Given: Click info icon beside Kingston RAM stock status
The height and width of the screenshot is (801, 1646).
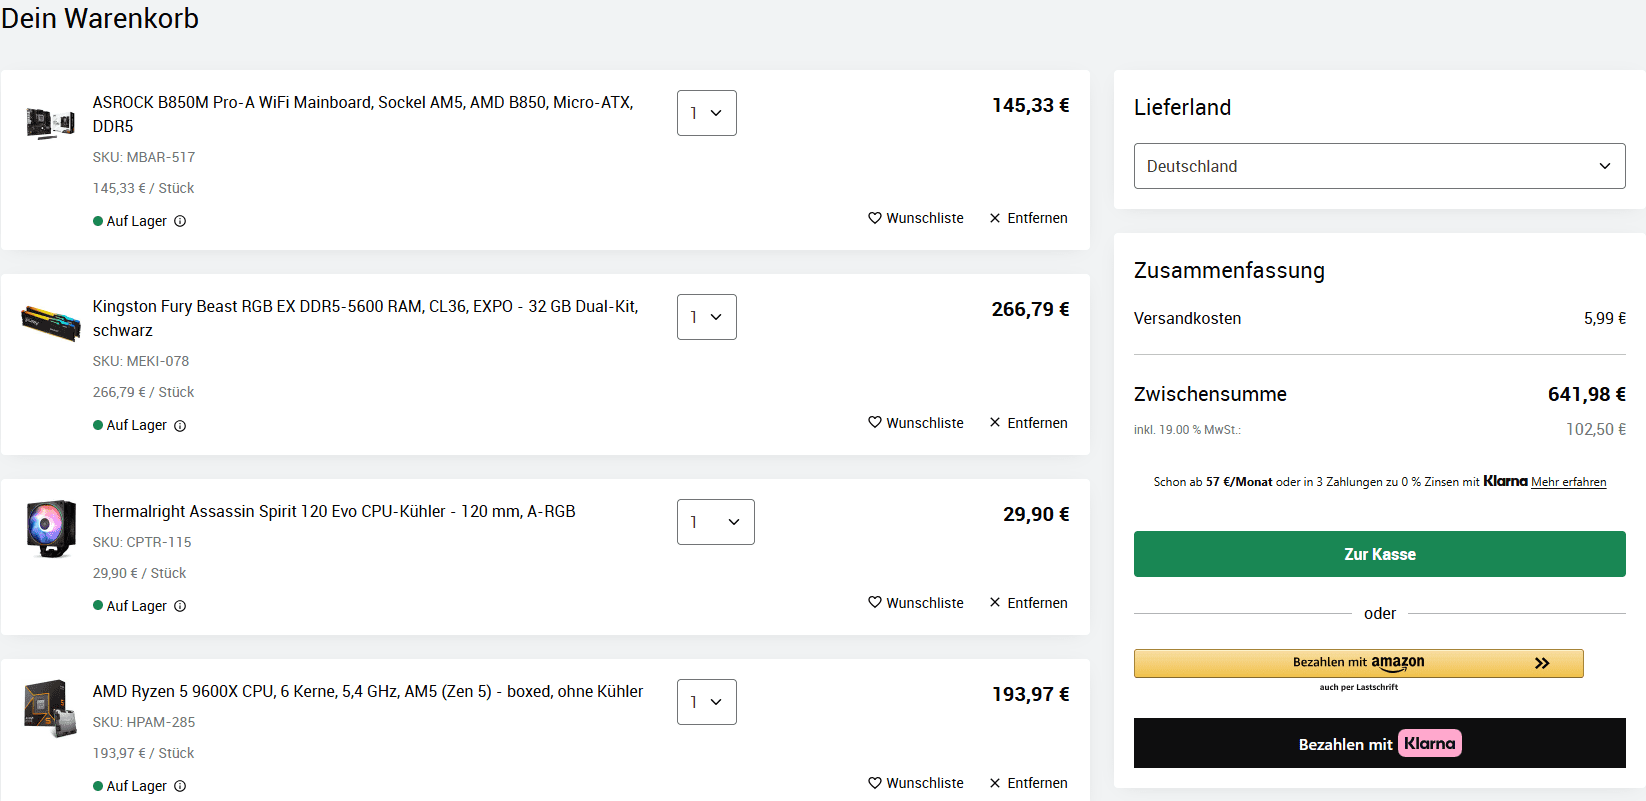Looking at the screenshot, I should [x=180, y=426].
